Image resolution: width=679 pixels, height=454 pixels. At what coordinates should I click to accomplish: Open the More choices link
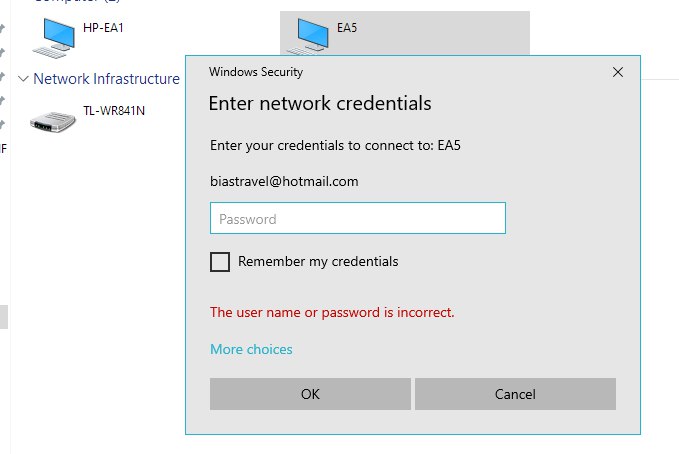(x=251, y=349)
